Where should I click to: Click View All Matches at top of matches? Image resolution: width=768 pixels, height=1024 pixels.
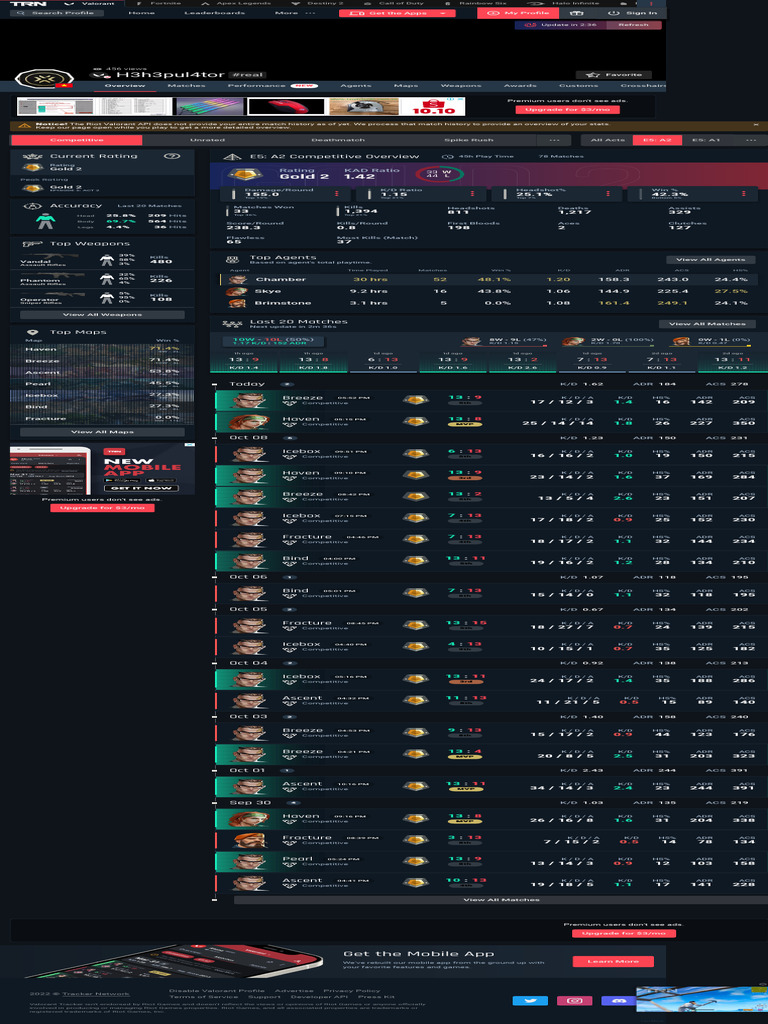(x=707, y=324)
